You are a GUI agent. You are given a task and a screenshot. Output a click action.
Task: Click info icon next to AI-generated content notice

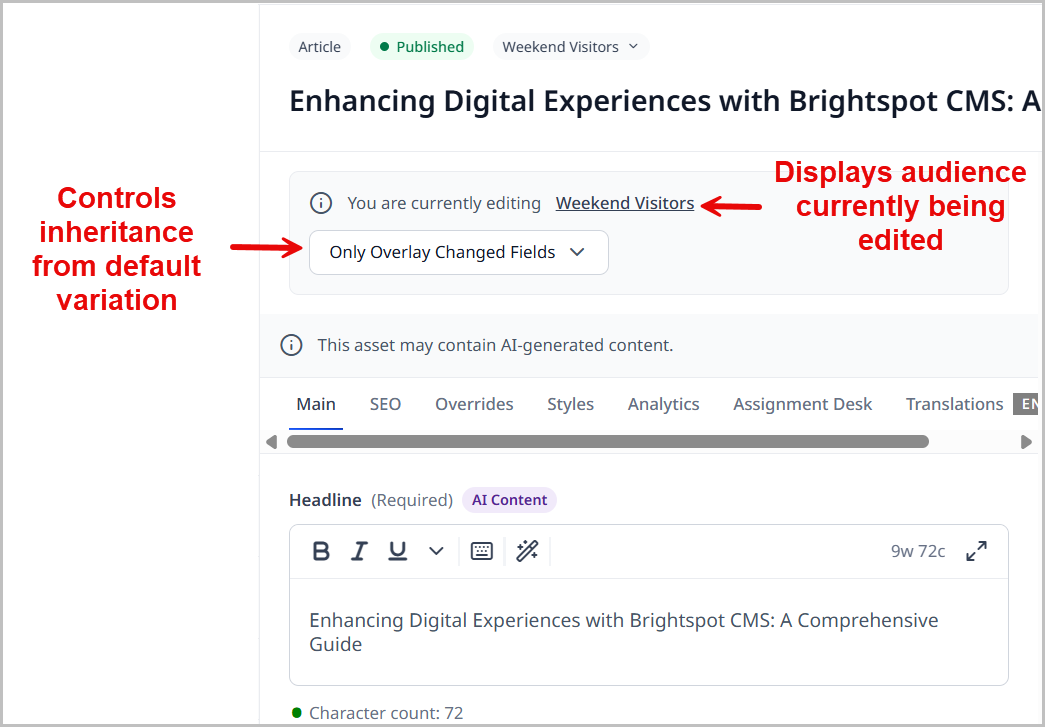click(291, 344)
